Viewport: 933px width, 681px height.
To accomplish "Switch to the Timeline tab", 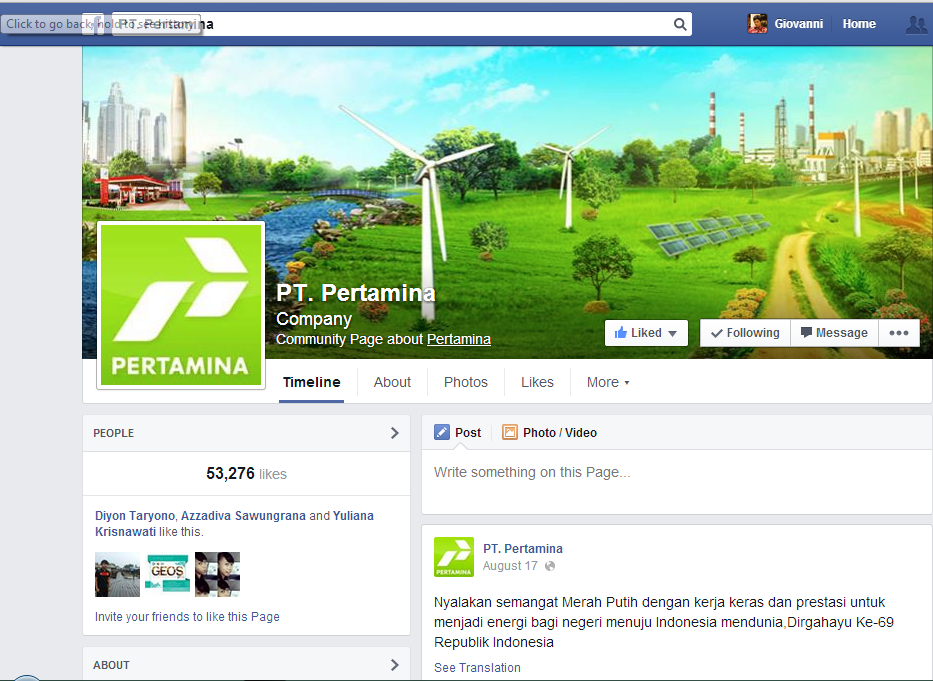I will click(x=311, y=382).
